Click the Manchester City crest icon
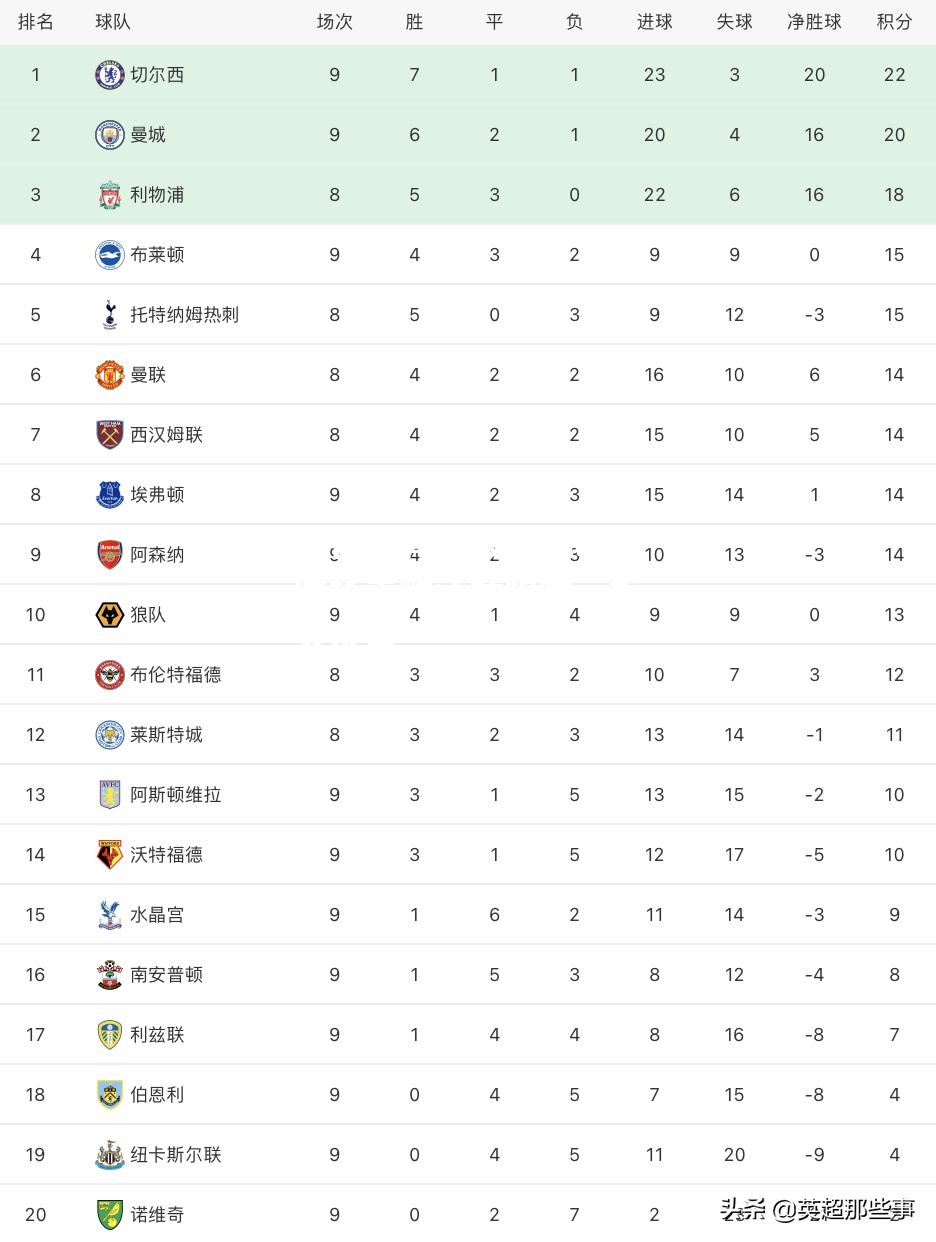The height and width of the screenshot is (1242, 936). tap(110, 135)
